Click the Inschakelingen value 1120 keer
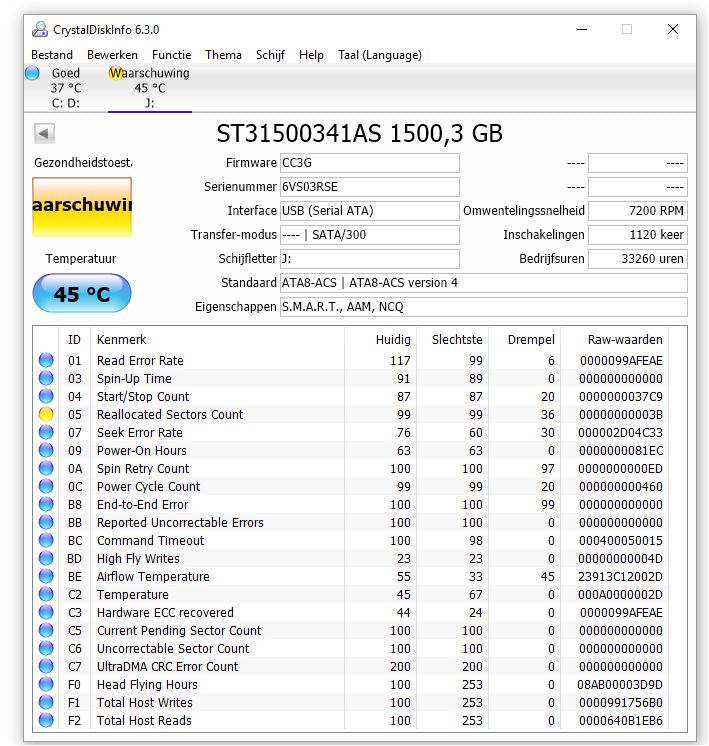The width and height of the screenshot is (709, 746). tap(638, 235)
